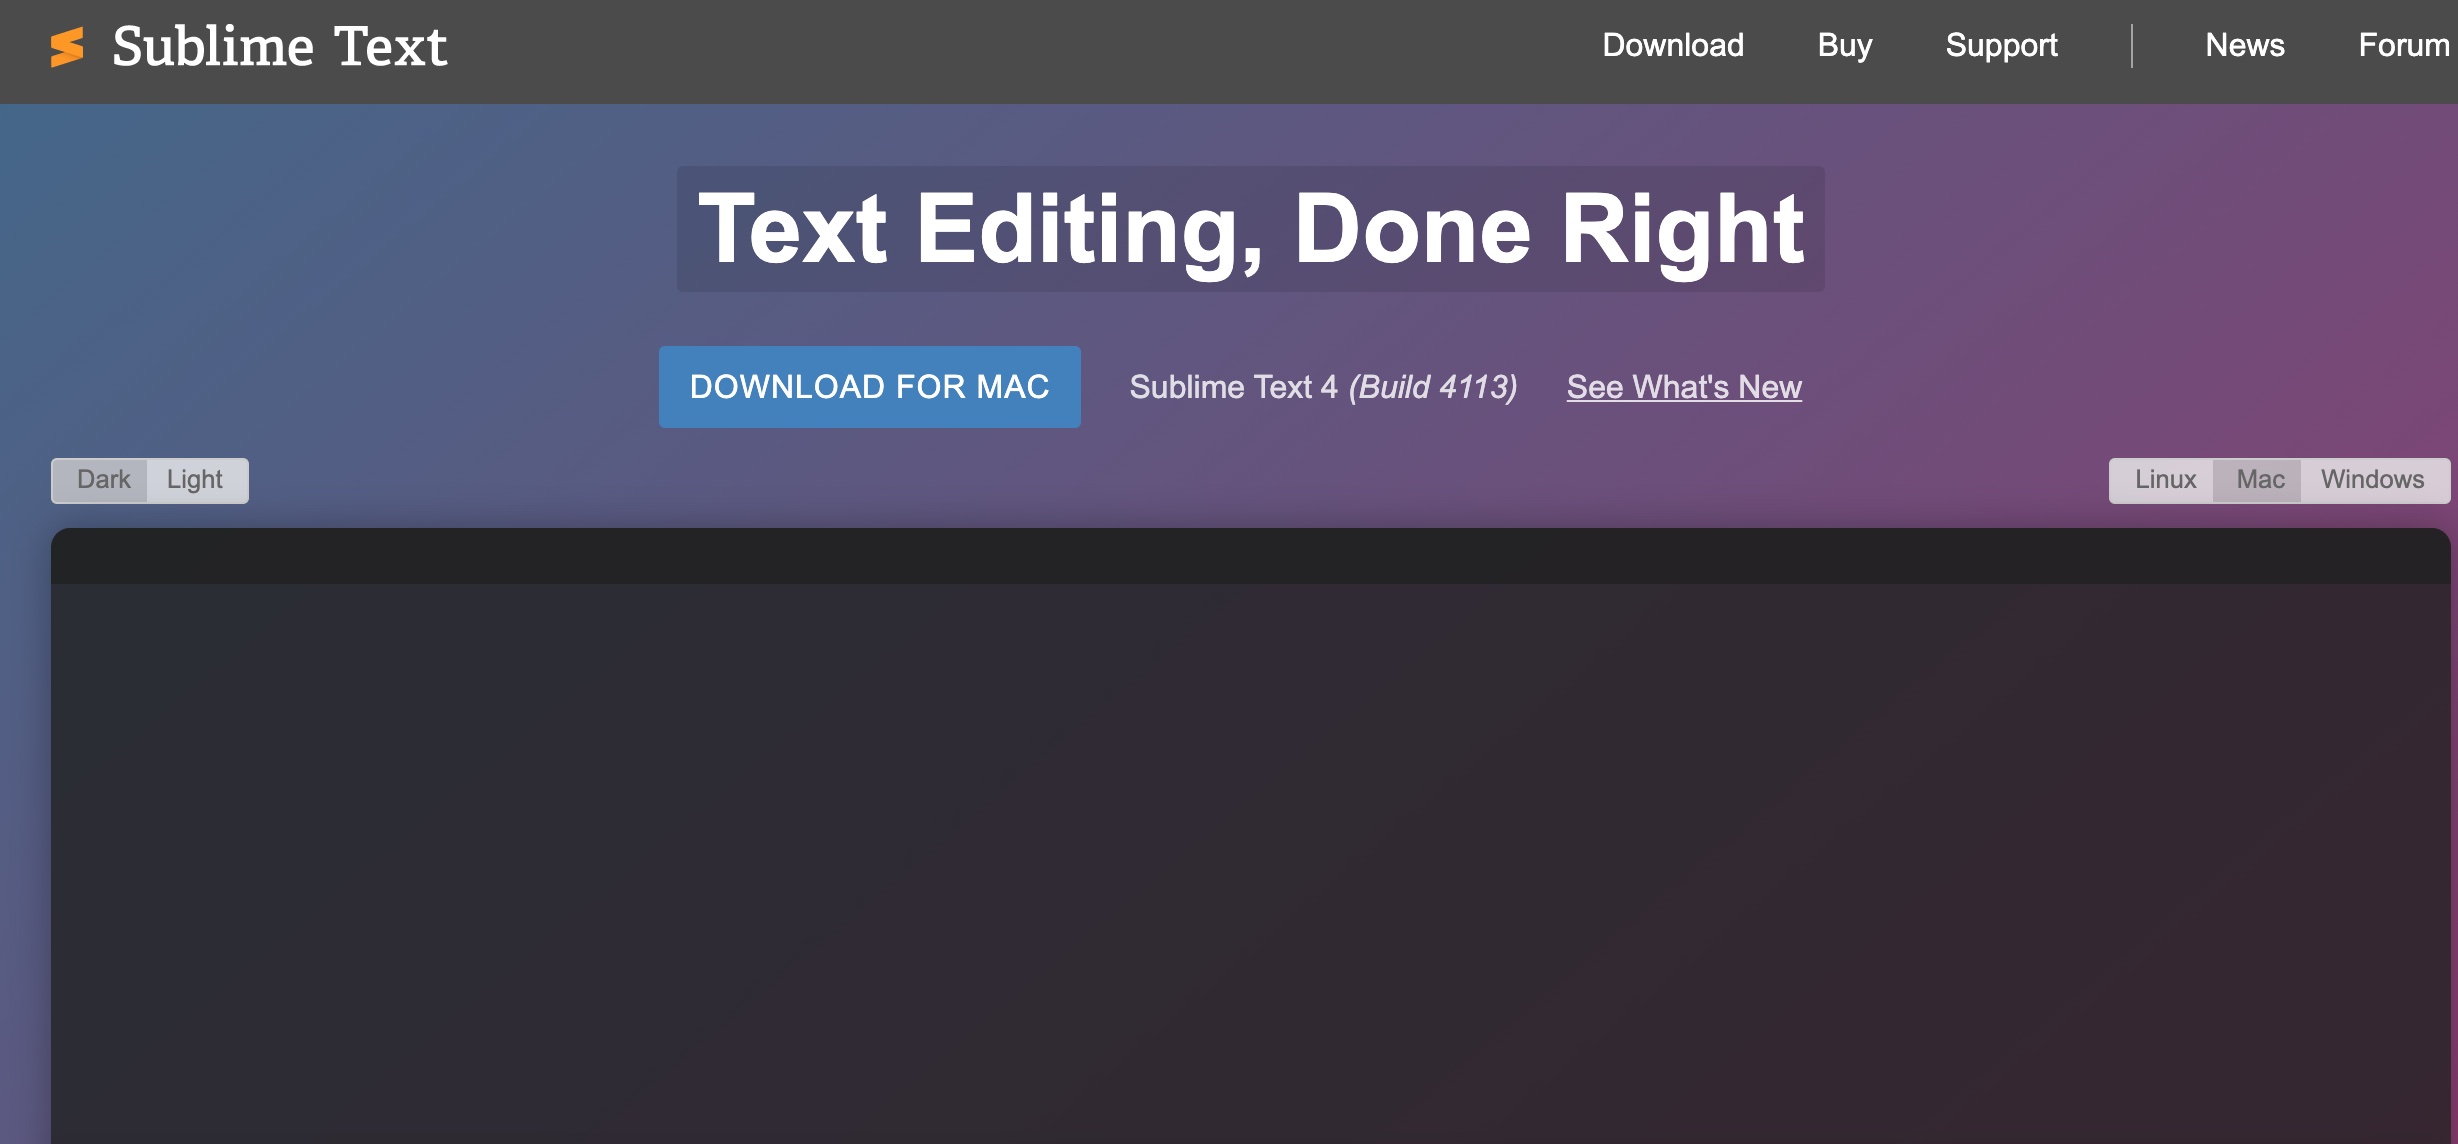Open the Forum link
The image size is (2458, 1144).
click(2404, 45)
